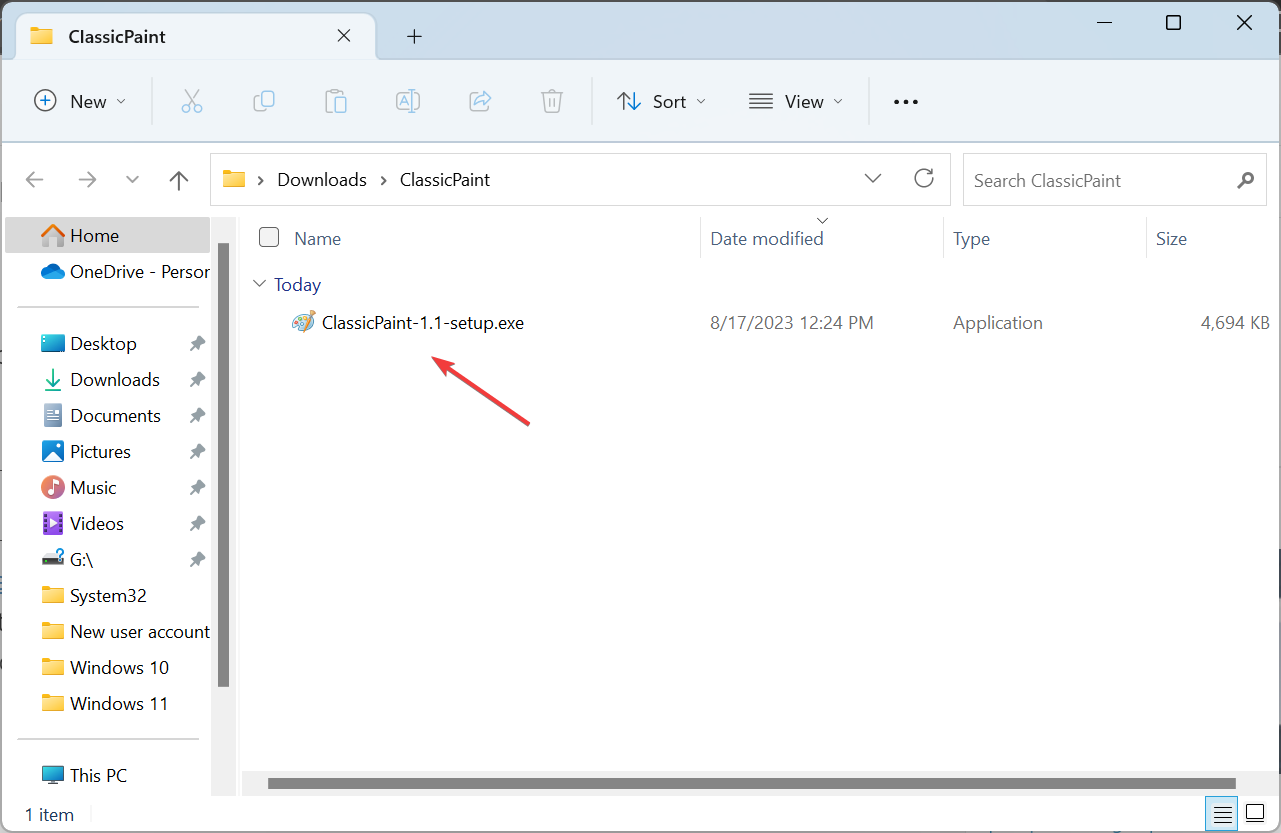Click the folder icon in address bar
The image size is (1281, 833).
click(x=234, y=179)
